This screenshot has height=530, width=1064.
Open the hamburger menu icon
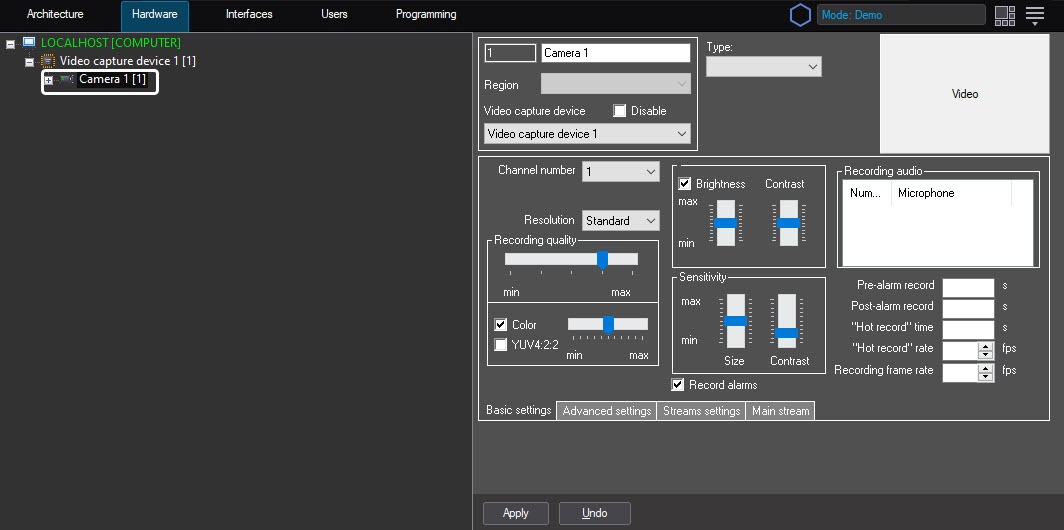click(x=1035, y=15)
